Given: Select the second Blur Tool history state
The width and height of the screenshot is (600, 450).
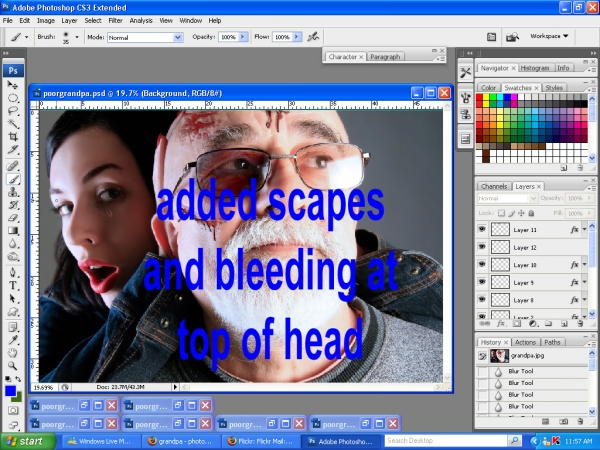Looking at the screenshot, I should coord(532,383).
